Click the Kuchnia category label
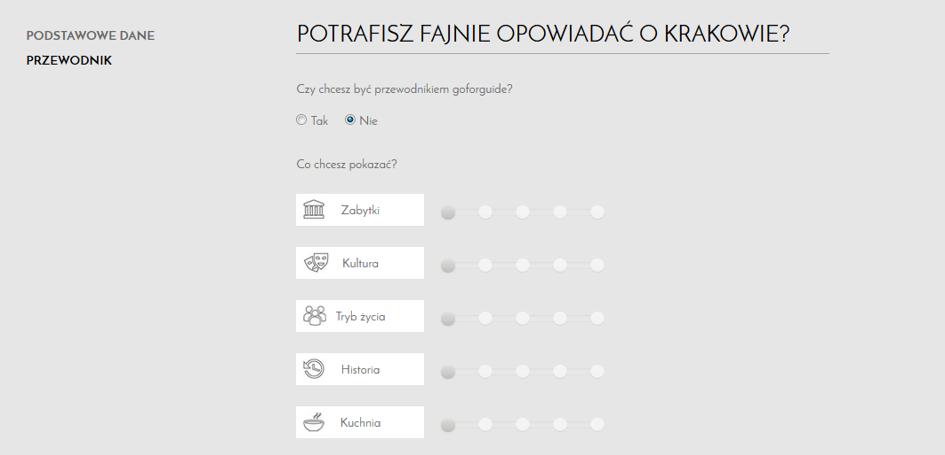The height and width of the screenshot is (455, 945). click(360, 422)
